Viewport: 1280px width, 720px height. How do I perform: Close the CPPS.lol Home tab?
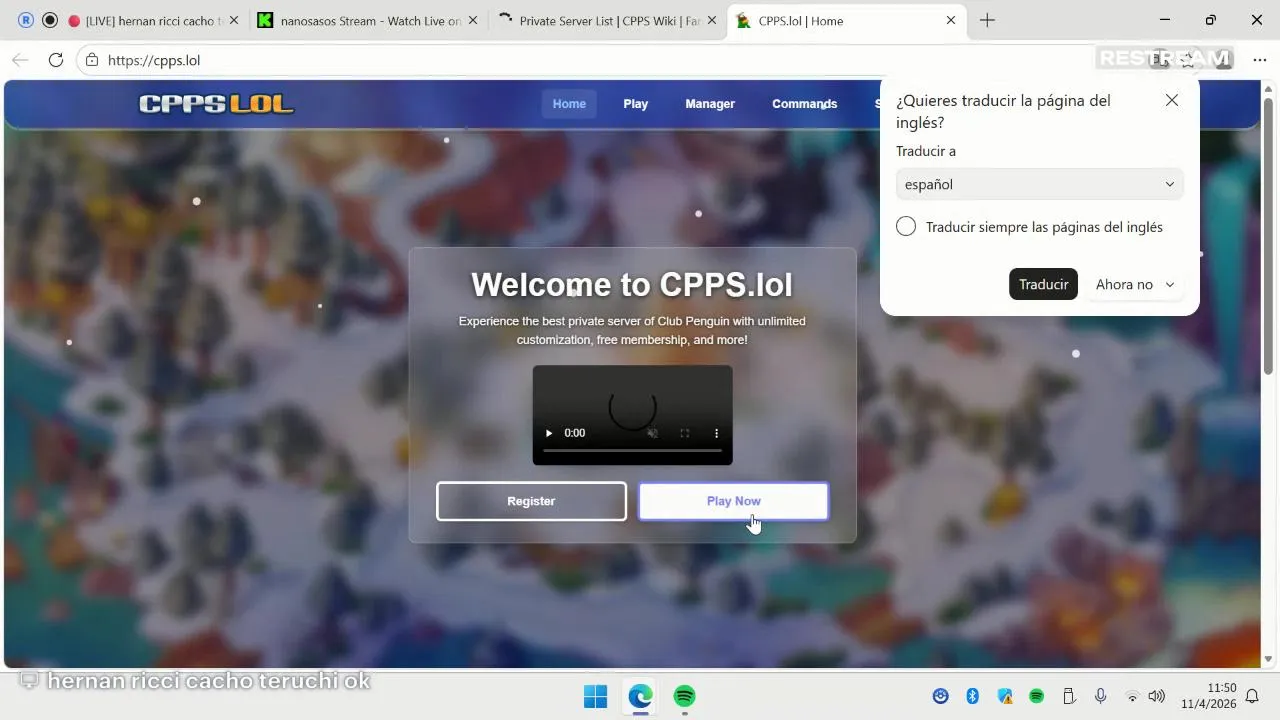[951, 20]
